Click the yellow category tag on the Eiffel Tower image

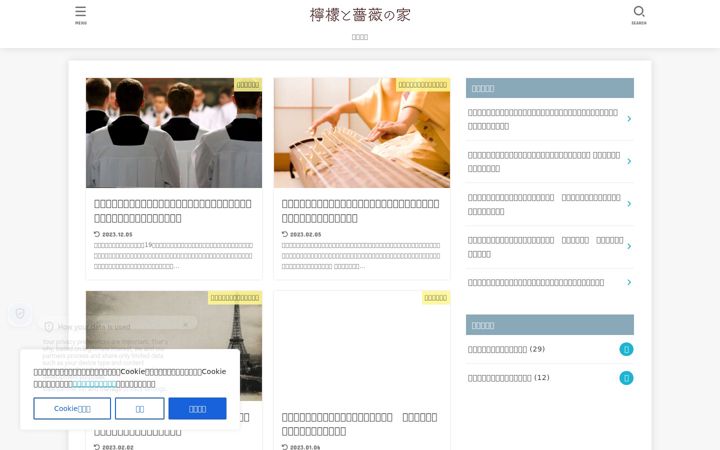(x=235, y=298)
